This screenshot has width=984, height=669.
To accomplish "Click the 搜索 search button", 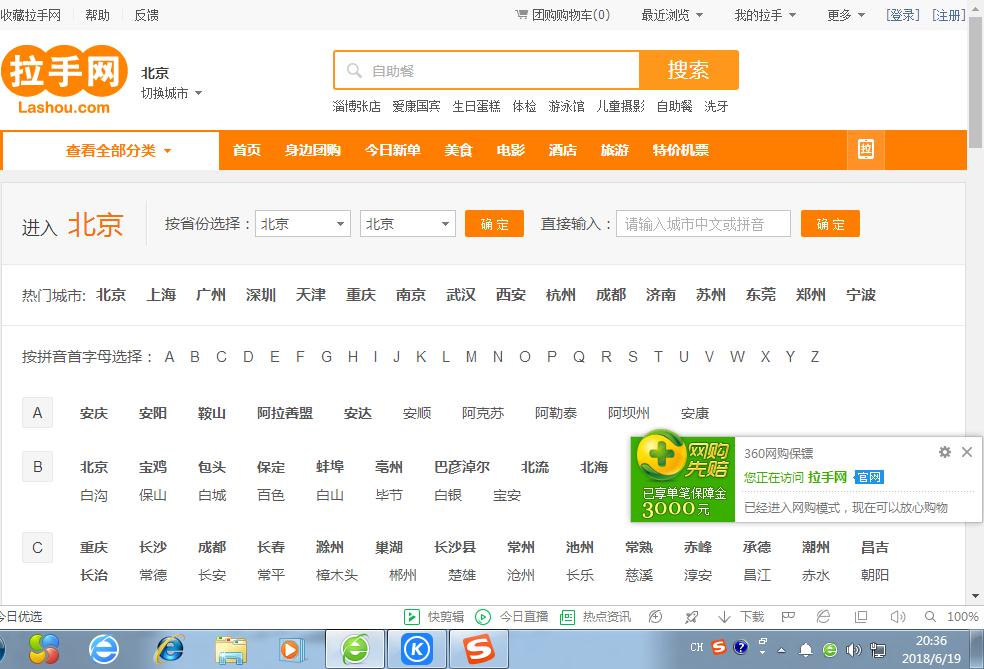I will click(688, 70).
